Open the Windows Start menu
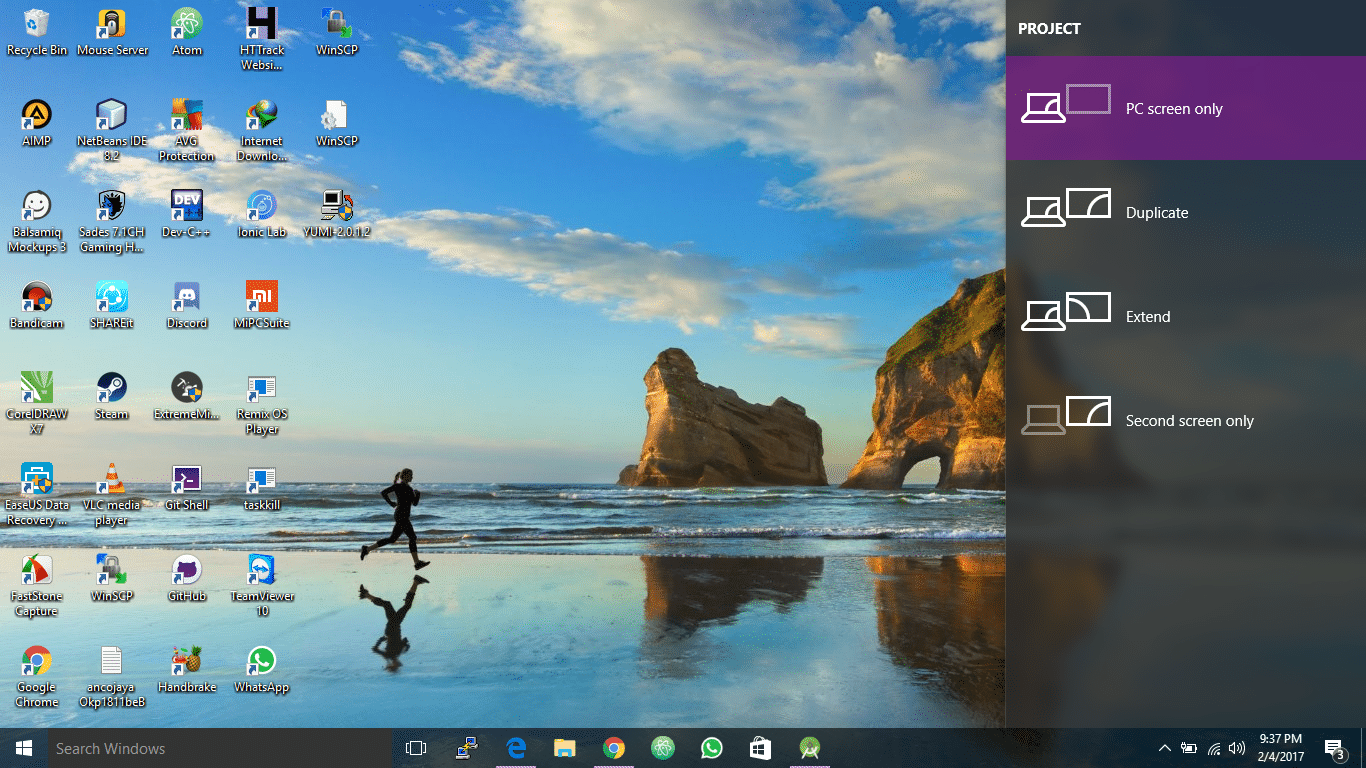The image size is (1366, 768). pos(24,748)
